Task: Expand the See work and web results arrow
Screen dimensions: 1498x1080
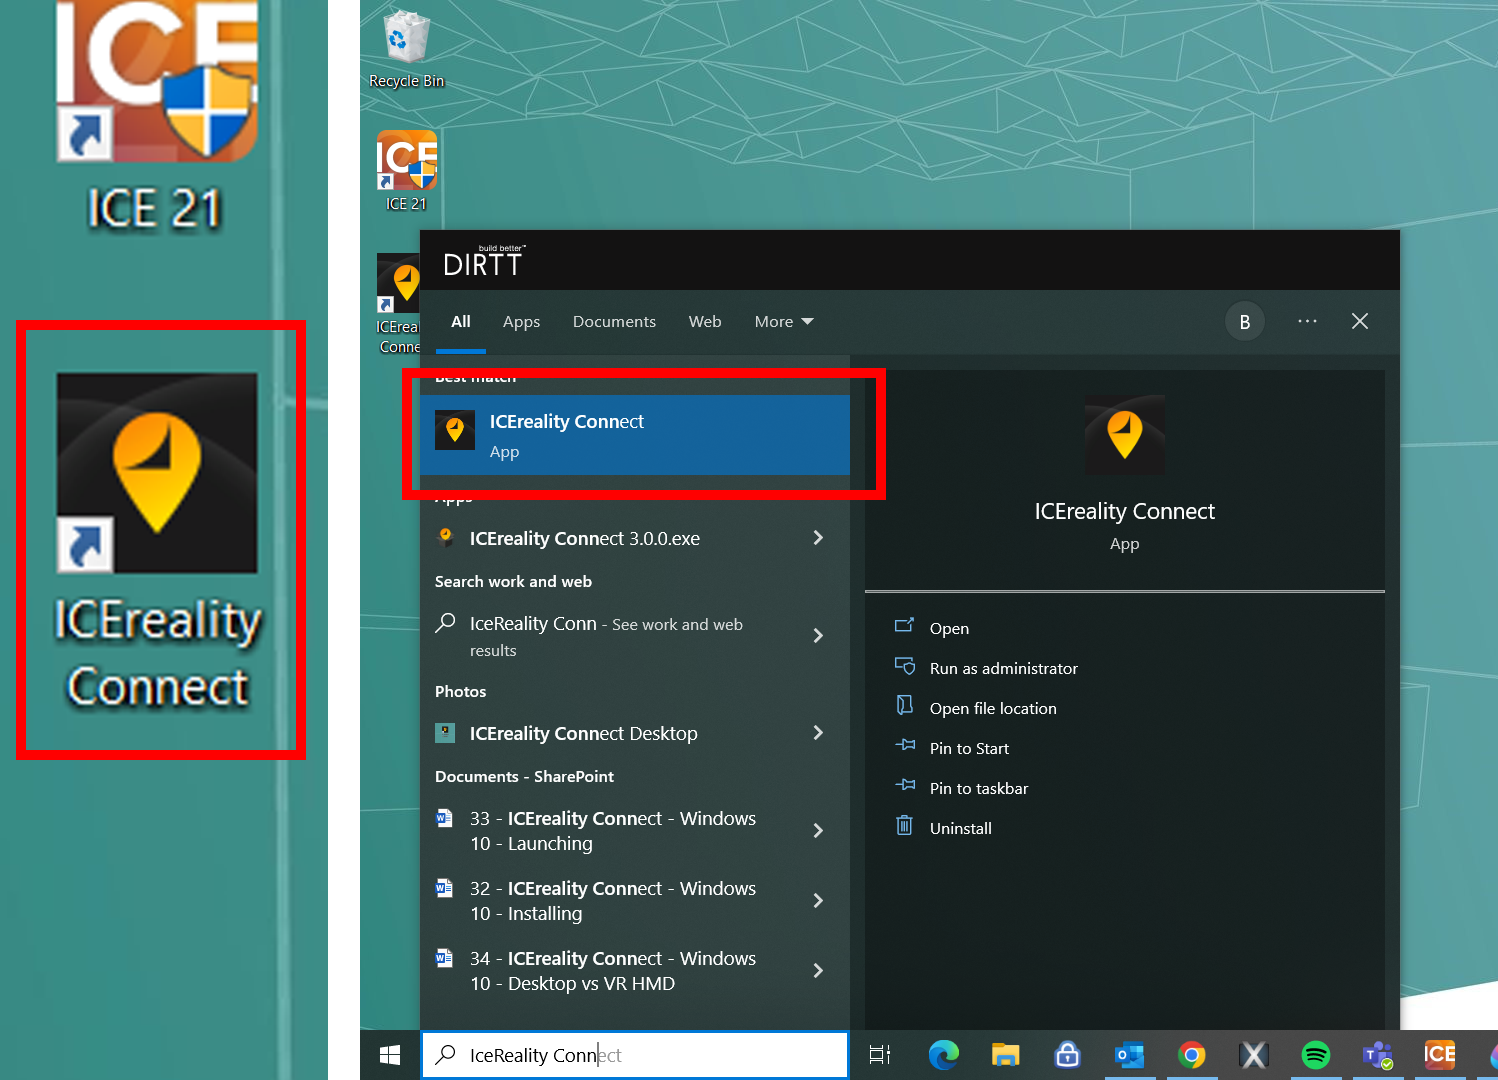Action: click(x=818, y=636)
